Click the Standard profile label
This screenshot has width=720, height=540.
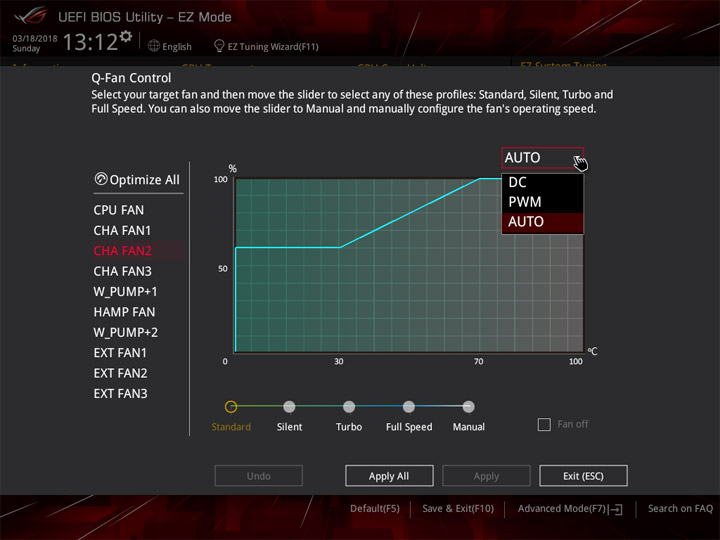(231, 427)
